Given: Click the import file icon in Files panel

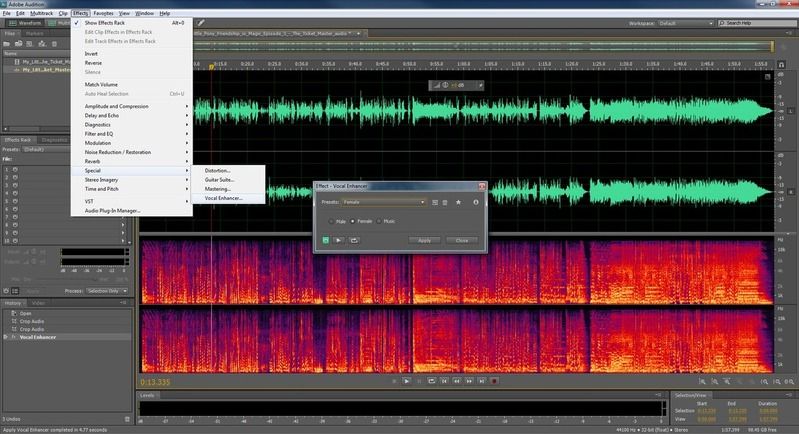Looking at the screenshot, I should [18, 44].
